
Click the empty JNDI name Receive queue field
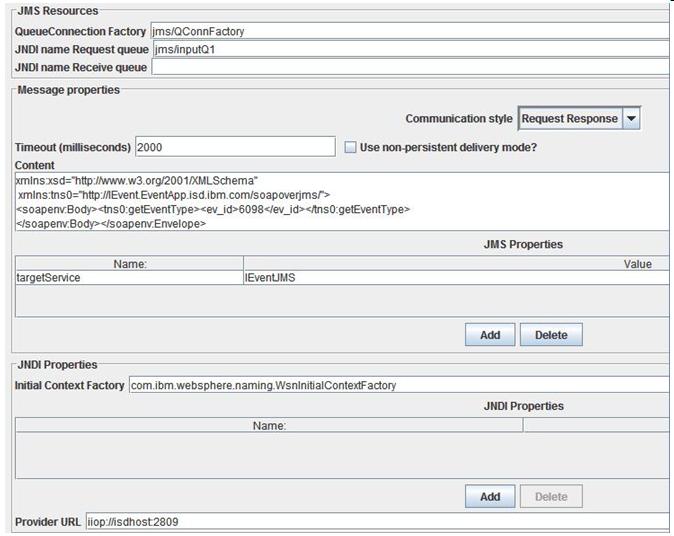[410, 67]
